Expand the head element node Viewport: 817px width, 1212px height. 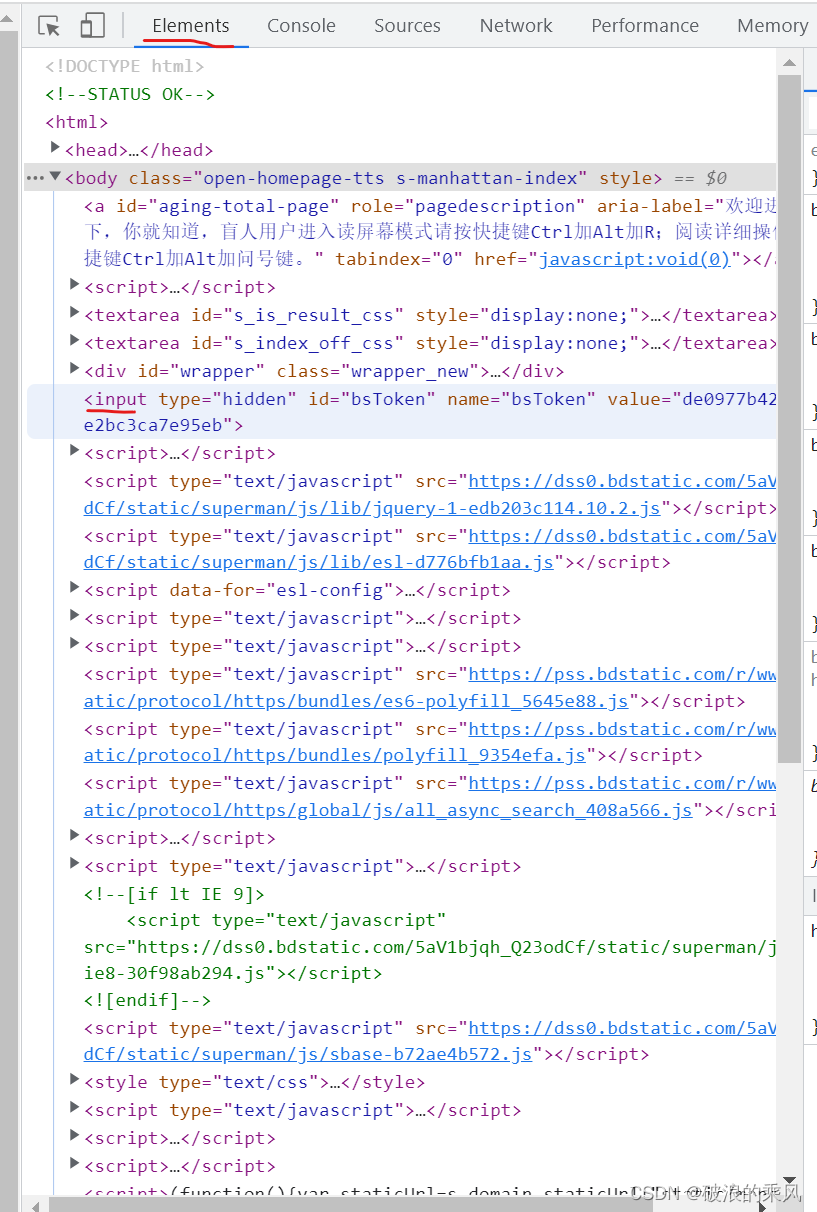[56, 148]
